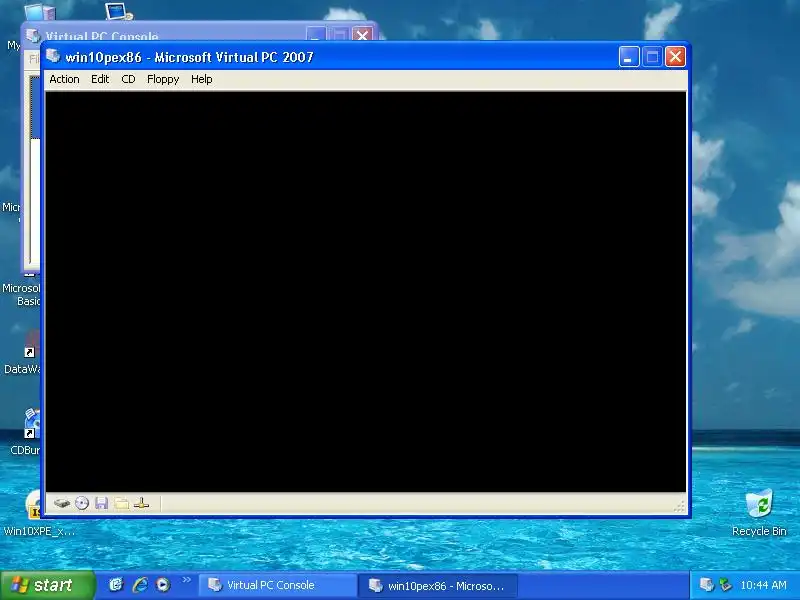800x600 pixels.
Task: Click the shared folders status icon
Action: [x=121, y=504]
